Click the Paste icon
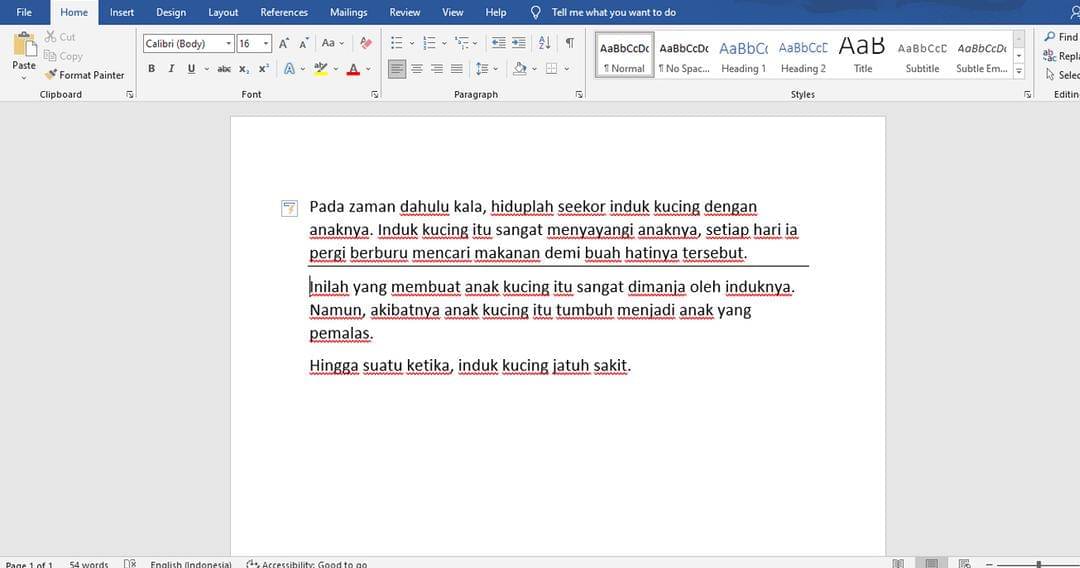The height and width of the screenshot is (568, 1080). tap(24, 47)
